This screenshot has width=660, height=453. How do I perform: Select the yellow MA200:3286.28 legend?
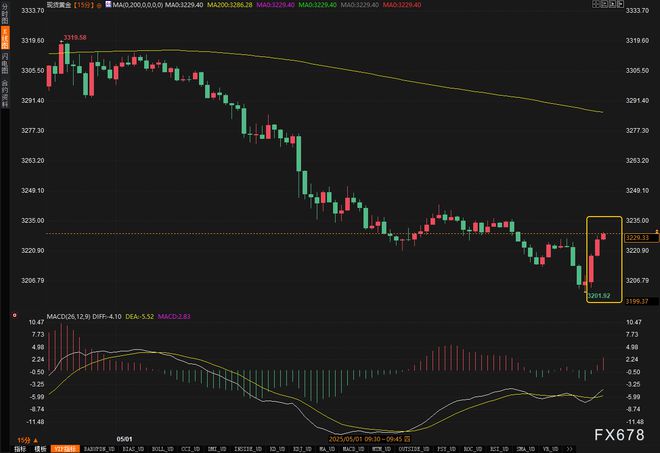[230, 5]
